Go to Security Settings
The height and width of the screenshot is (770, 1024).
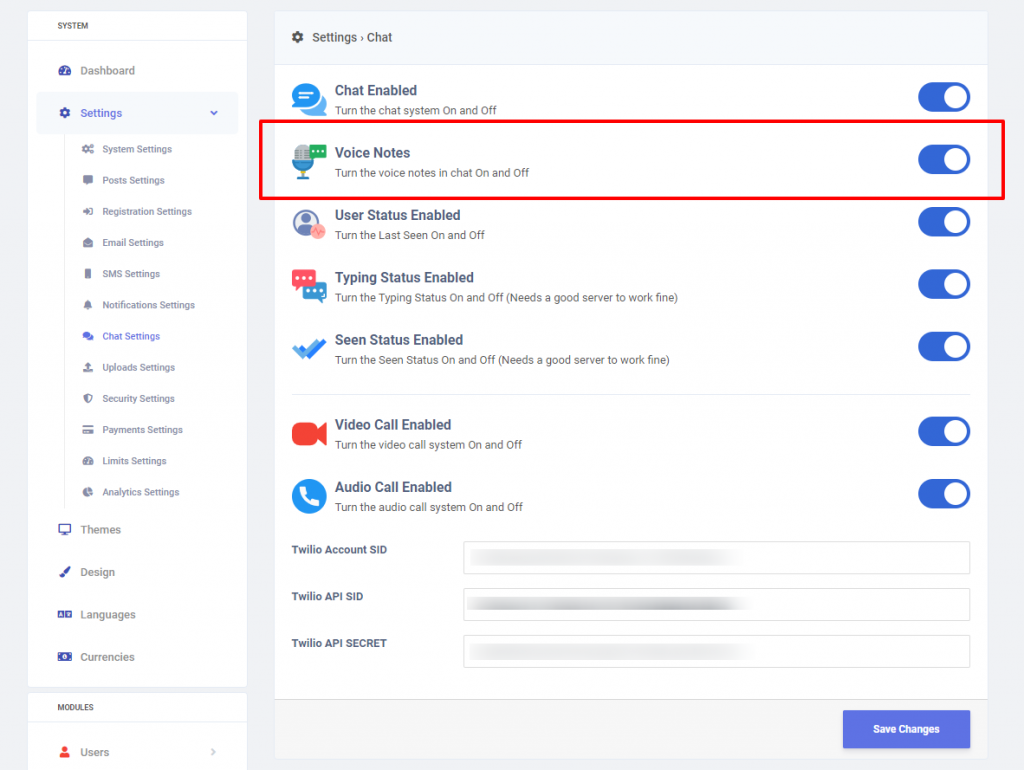[138, 398]
